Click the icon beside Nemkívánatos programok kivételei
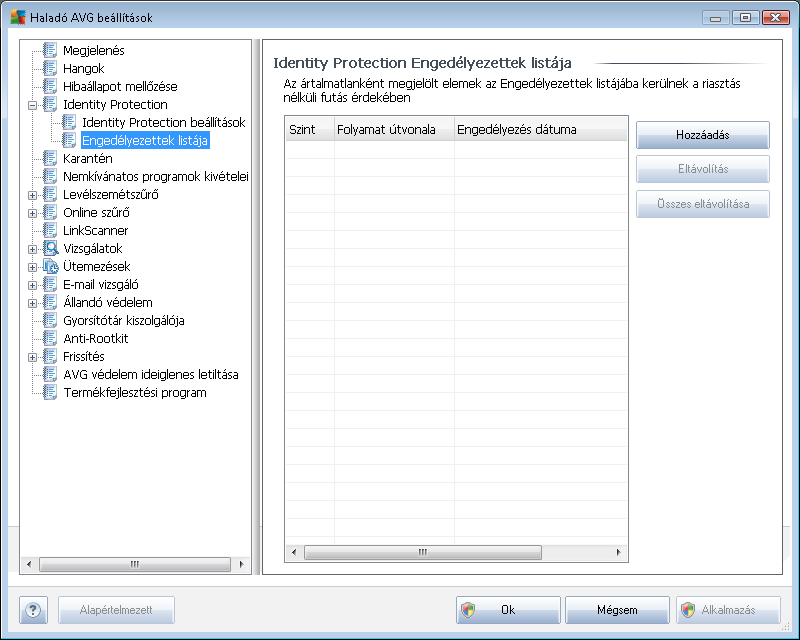Screen dimensions: 800x640 tap(50, 176)
